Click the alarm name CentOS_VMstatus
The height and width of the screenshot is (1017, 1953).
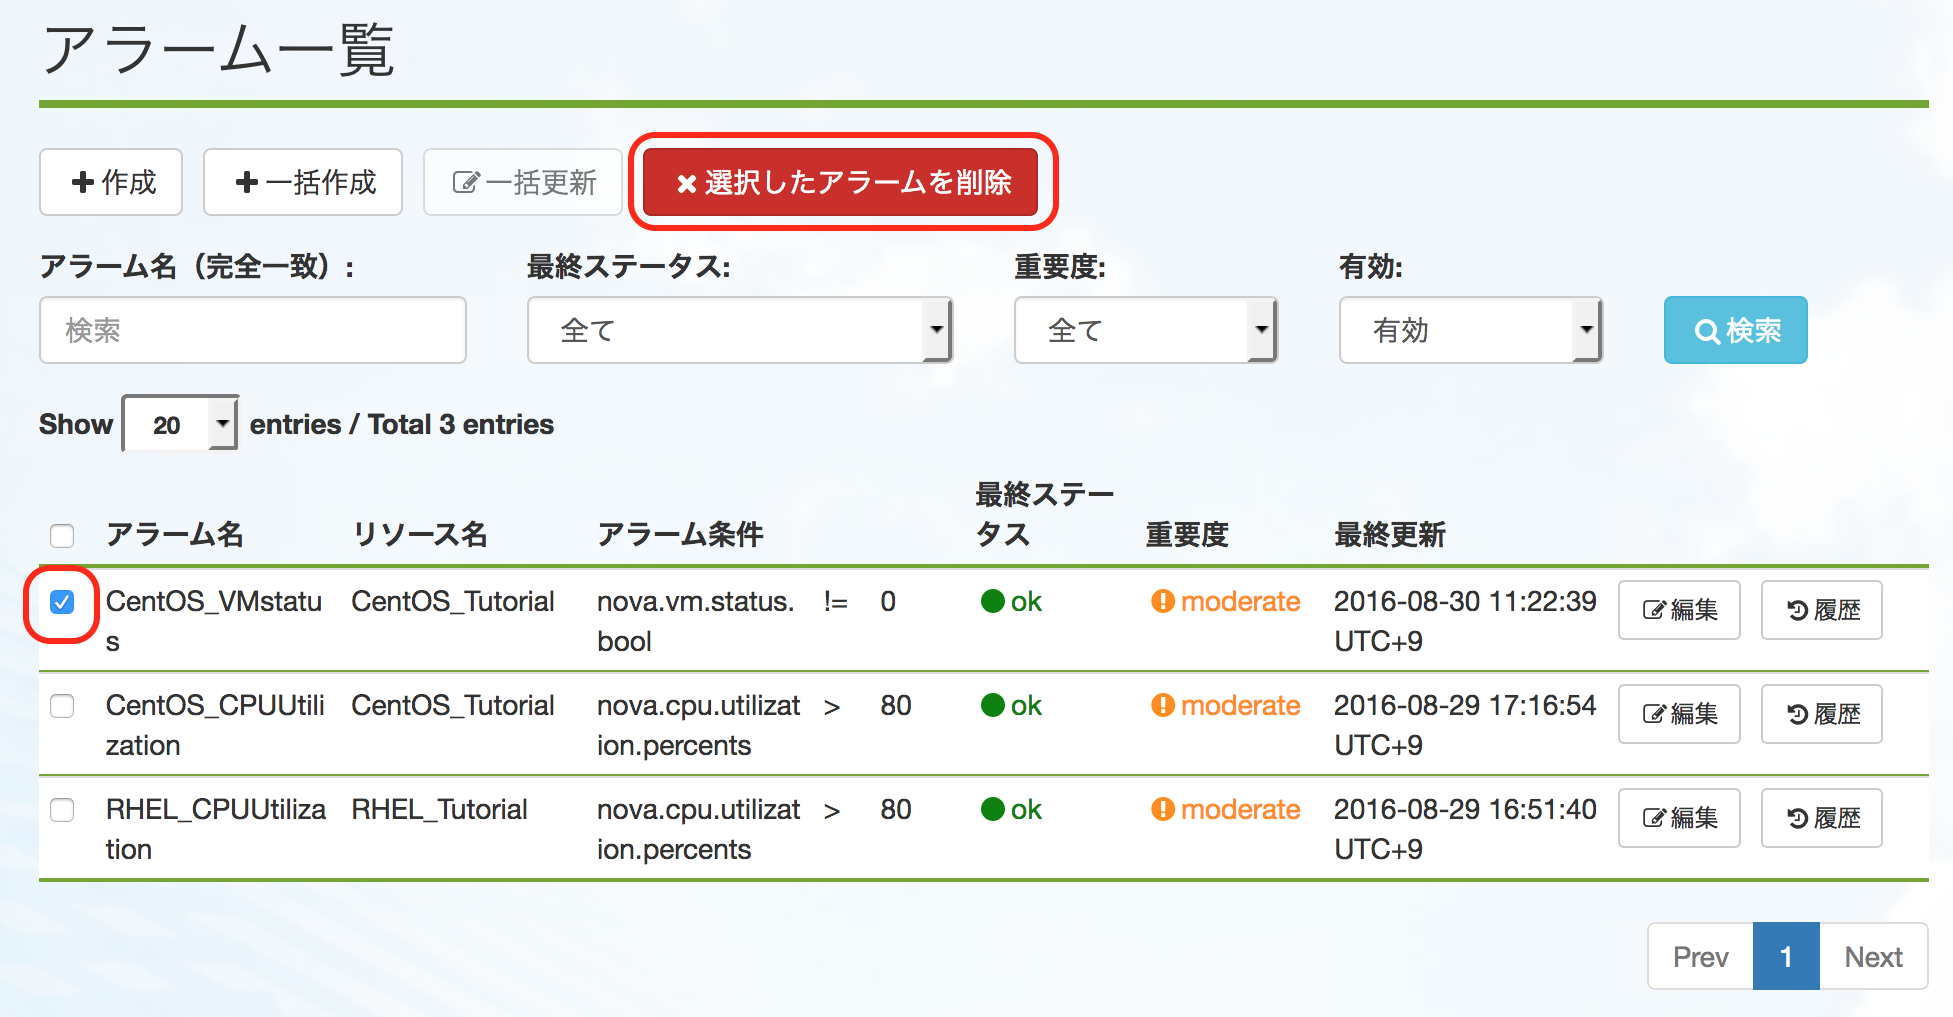(x=214, y=621)
